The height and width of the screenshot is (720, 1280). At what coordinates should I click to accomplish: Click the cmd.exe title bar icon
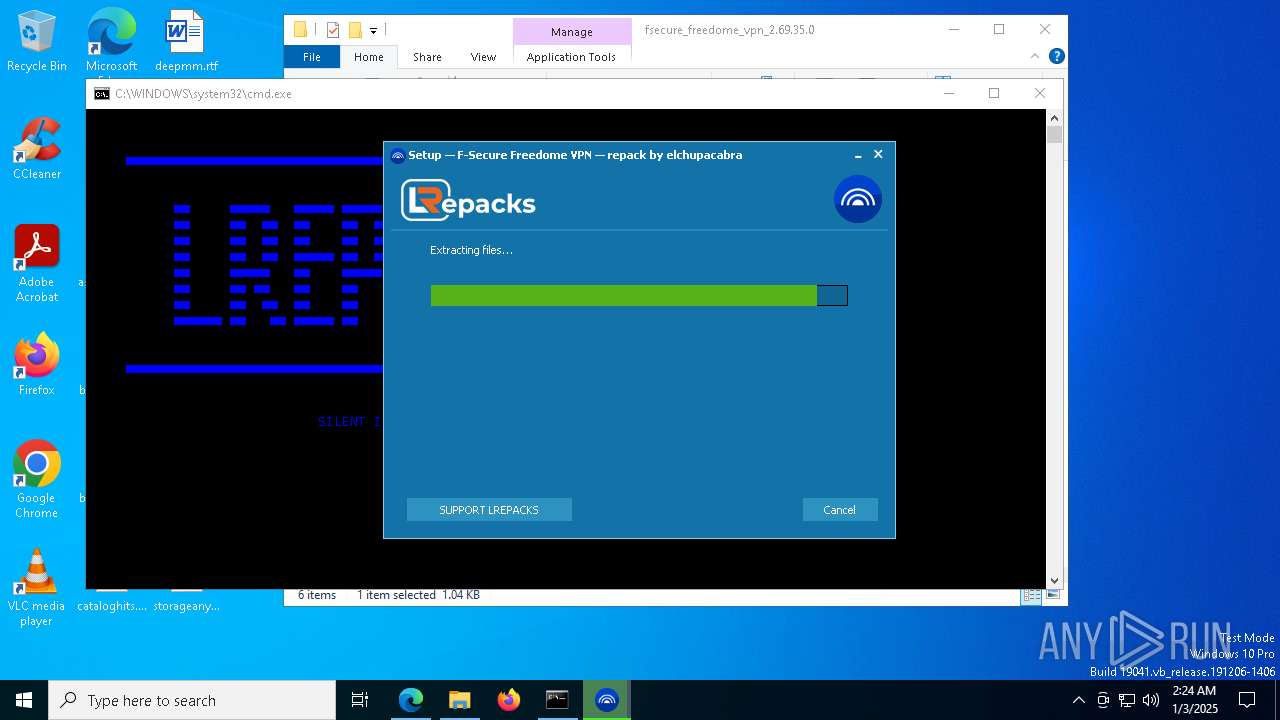pos(102,94)
